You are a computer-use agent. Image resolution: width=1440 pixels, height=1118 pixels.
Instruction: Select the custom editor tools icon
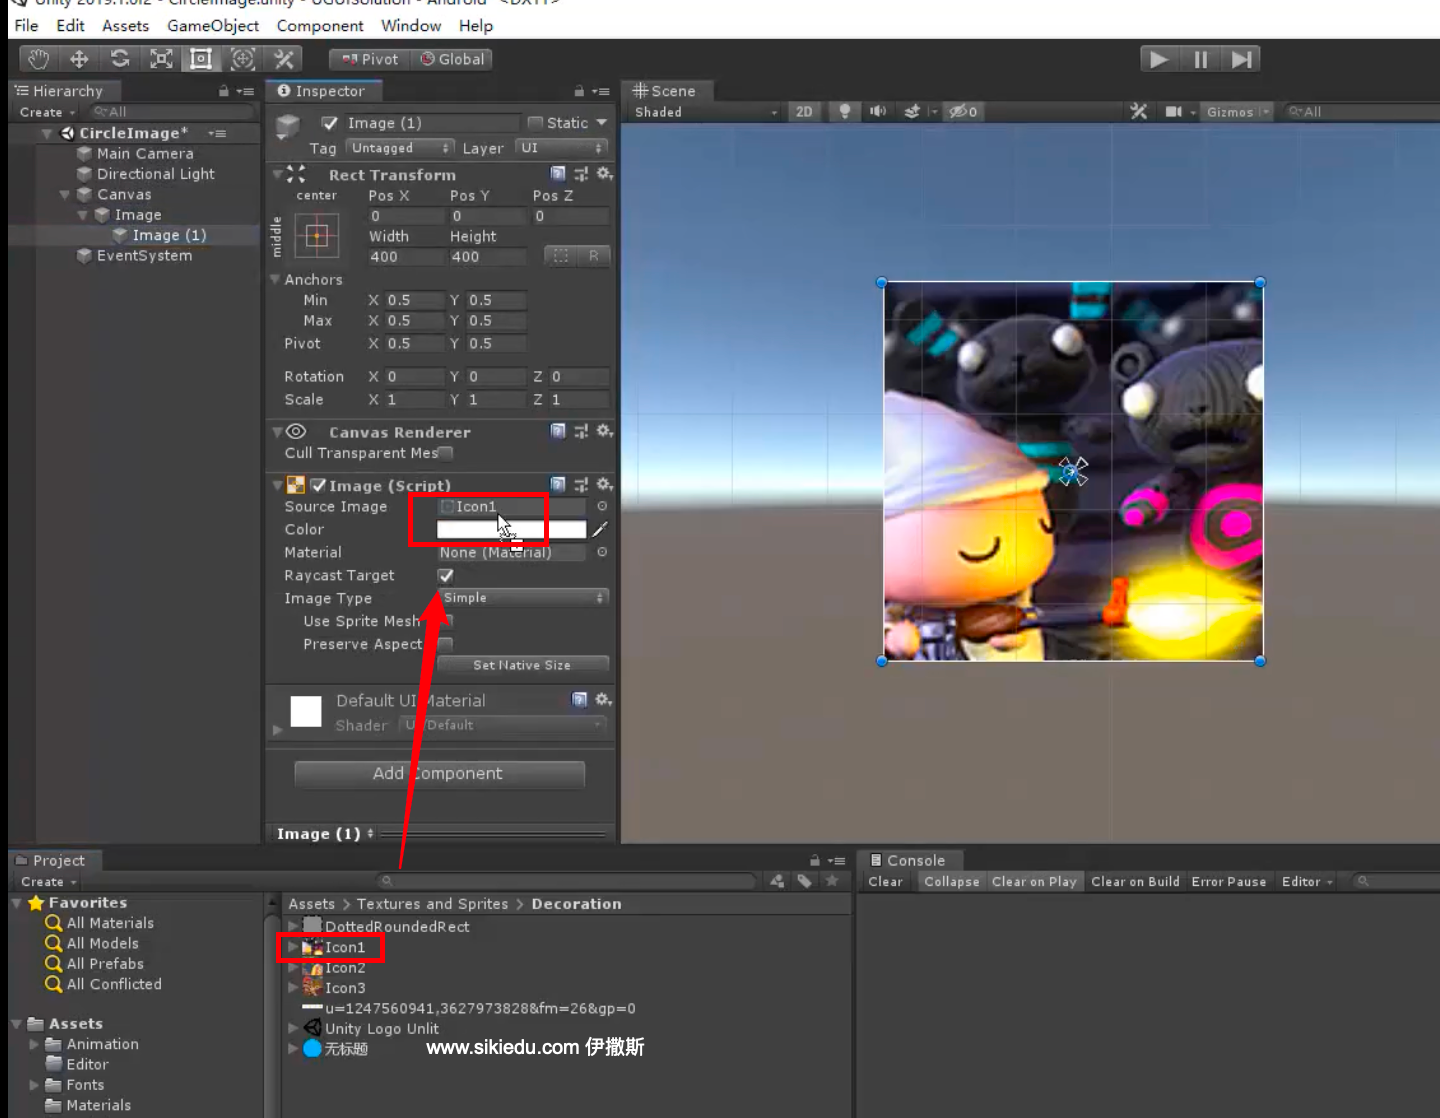[x=284, y=59]
